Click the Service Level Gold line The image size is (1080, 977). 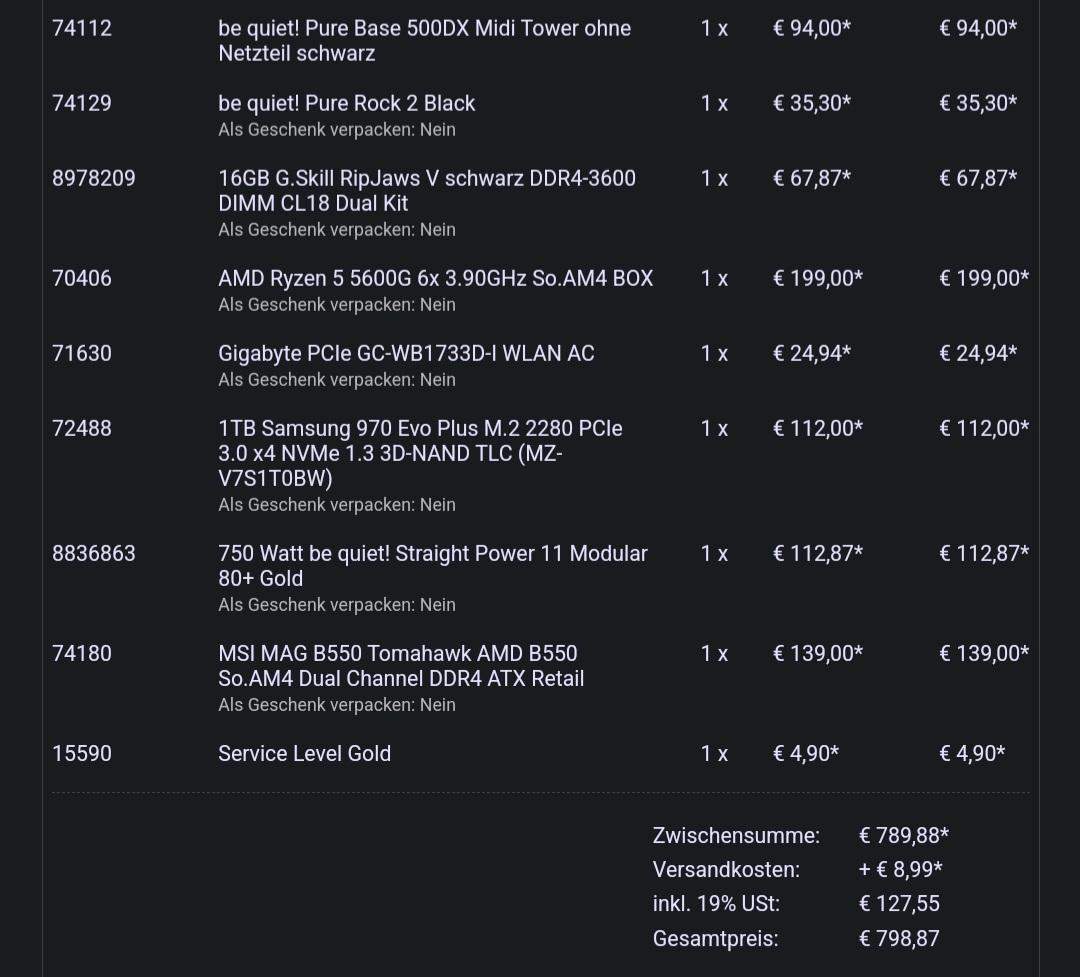click(x=304, y=753)
